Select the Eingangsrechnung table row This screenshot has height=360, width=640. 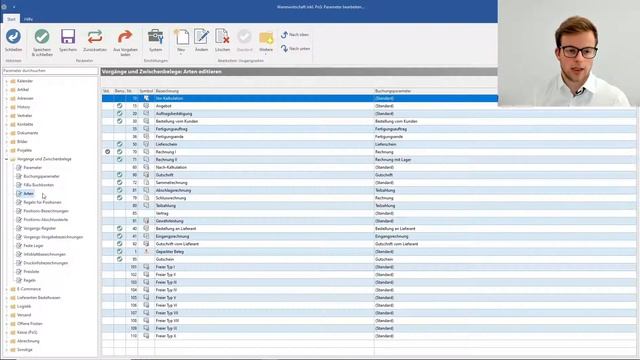tap(369, 236)
